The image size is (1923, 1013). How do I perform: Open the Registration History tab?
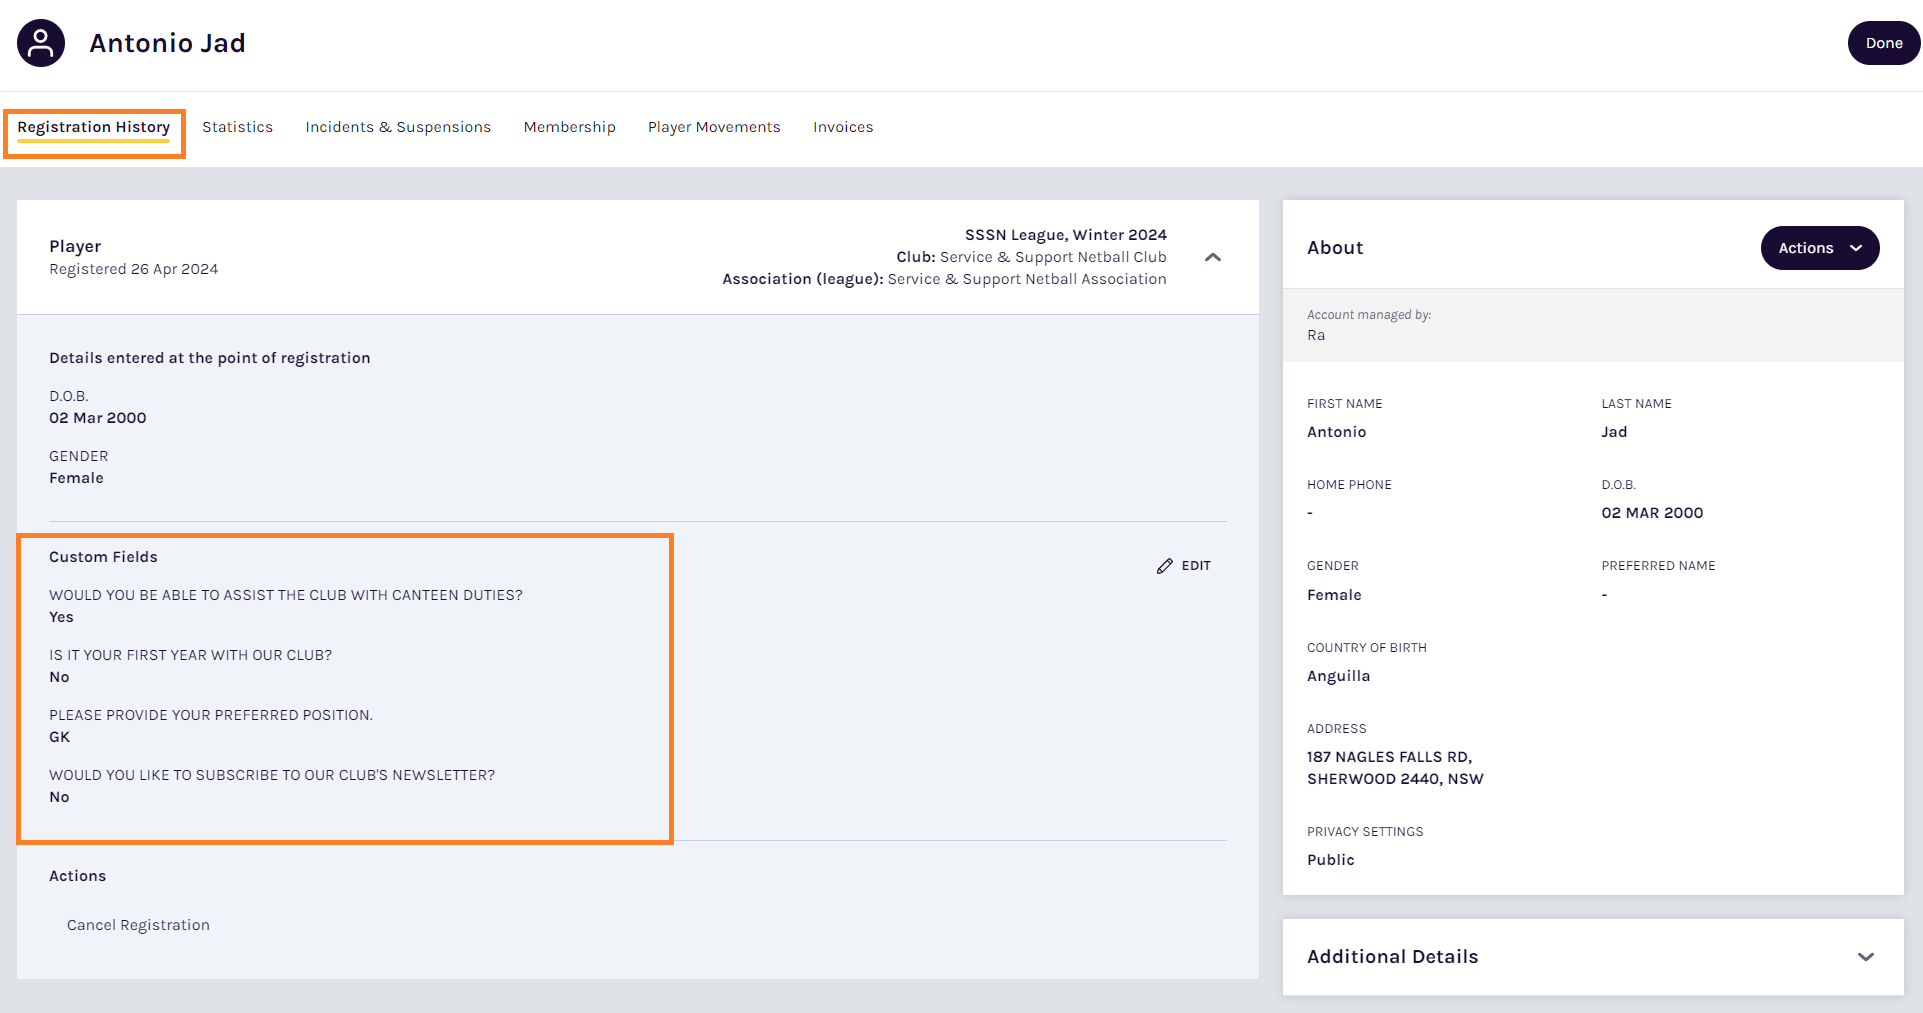pos(94,127)
